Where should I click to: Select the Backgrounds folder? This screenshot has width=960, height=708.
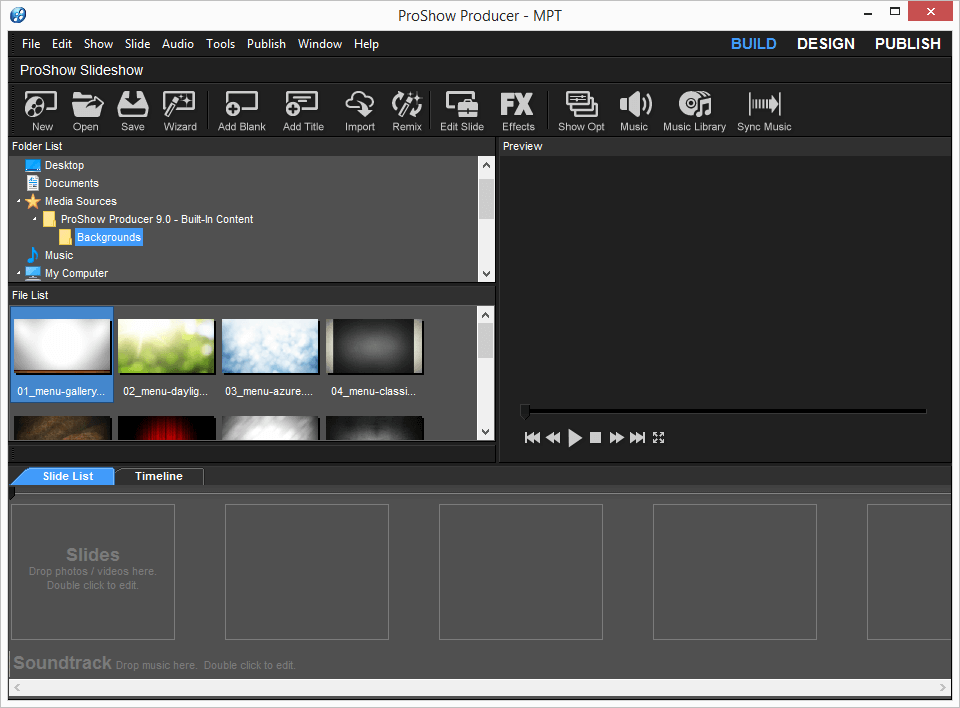point(108,237)
